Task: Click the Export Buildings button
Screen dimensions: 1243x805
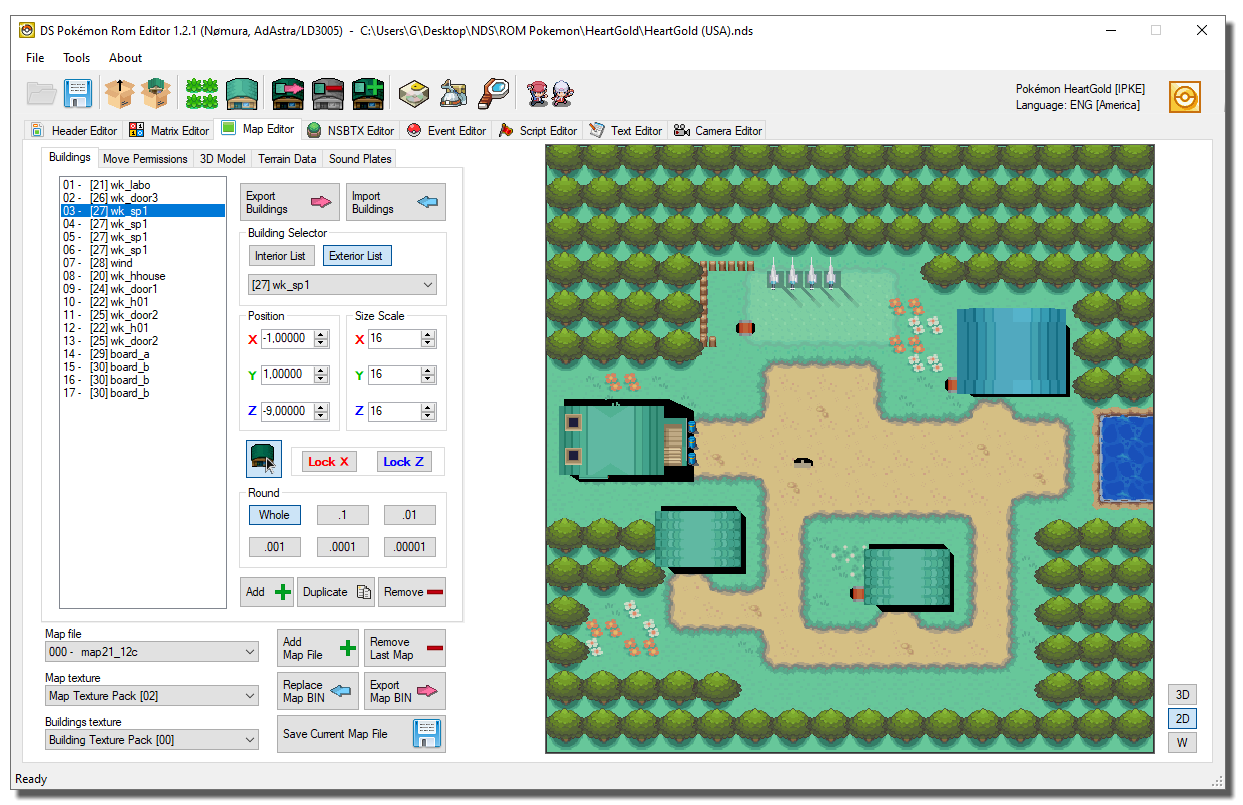Action: (x=290, y=202)
